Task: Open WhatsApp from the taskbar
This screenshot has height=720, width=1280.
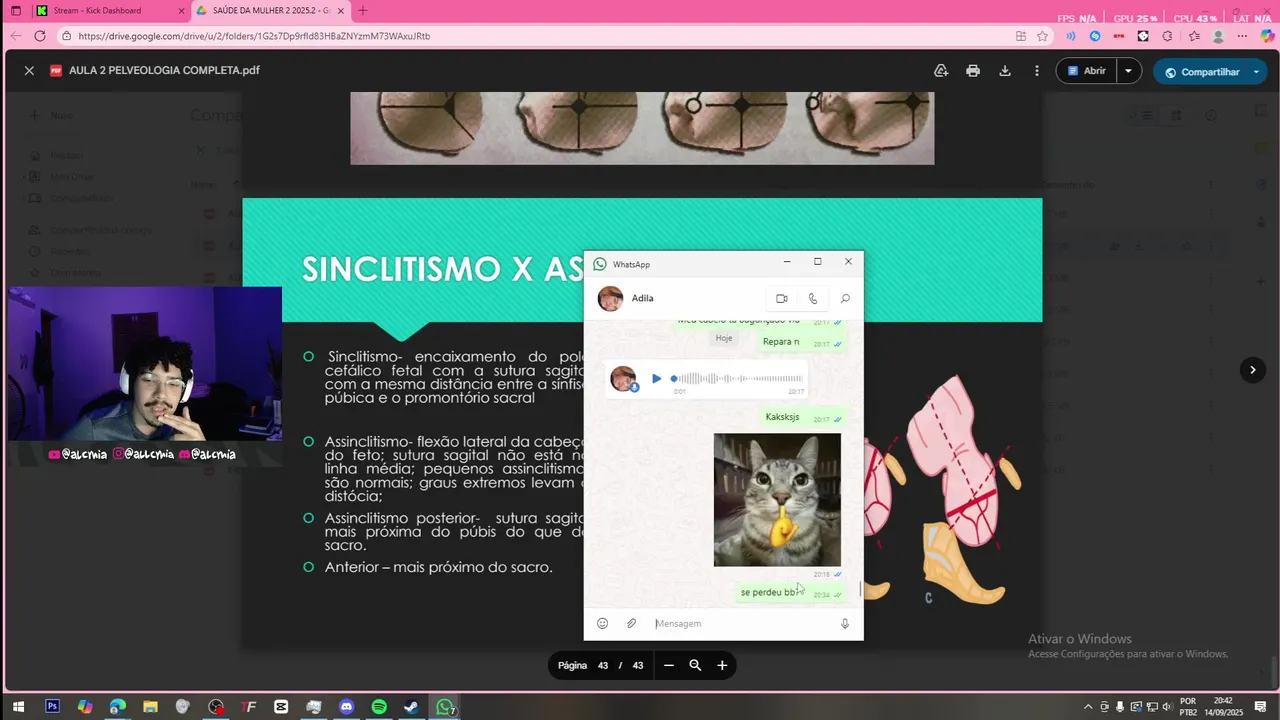Action: pyautogui.click(x=445, y=707)
